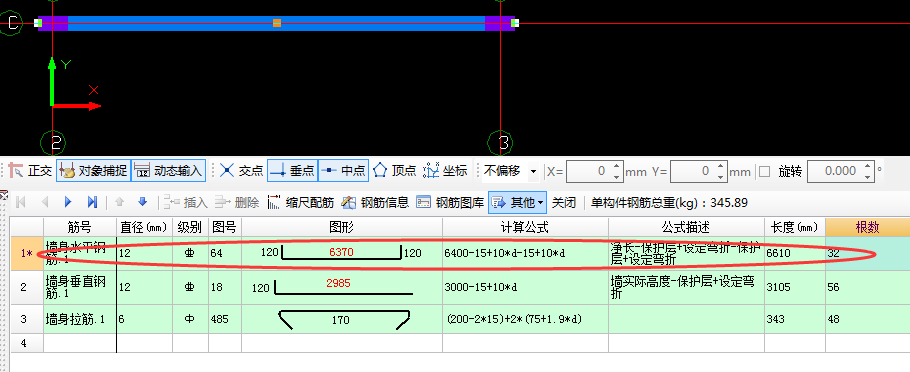Go to last record arrow icon
Viewport: 910px width, 372px height.
pyautogui.click(x=92, y=202)
